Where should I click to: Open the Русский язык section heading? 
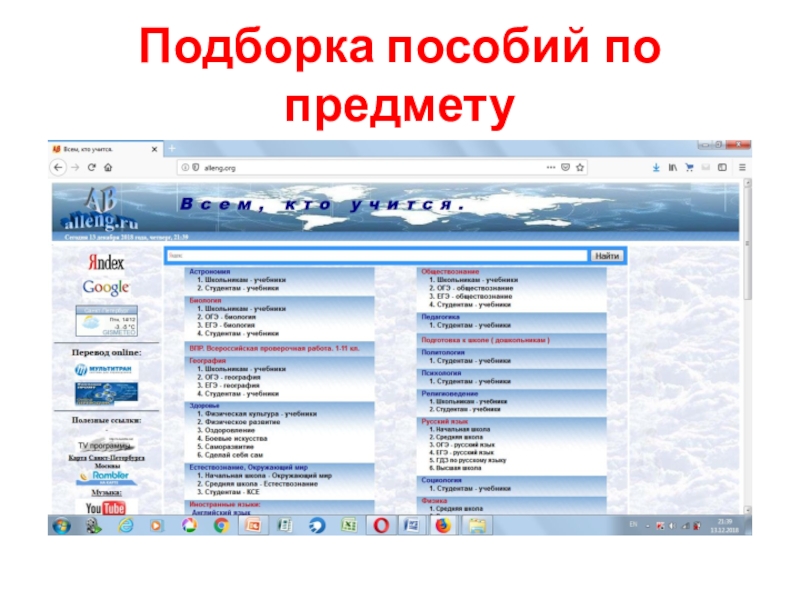[445, 421]
